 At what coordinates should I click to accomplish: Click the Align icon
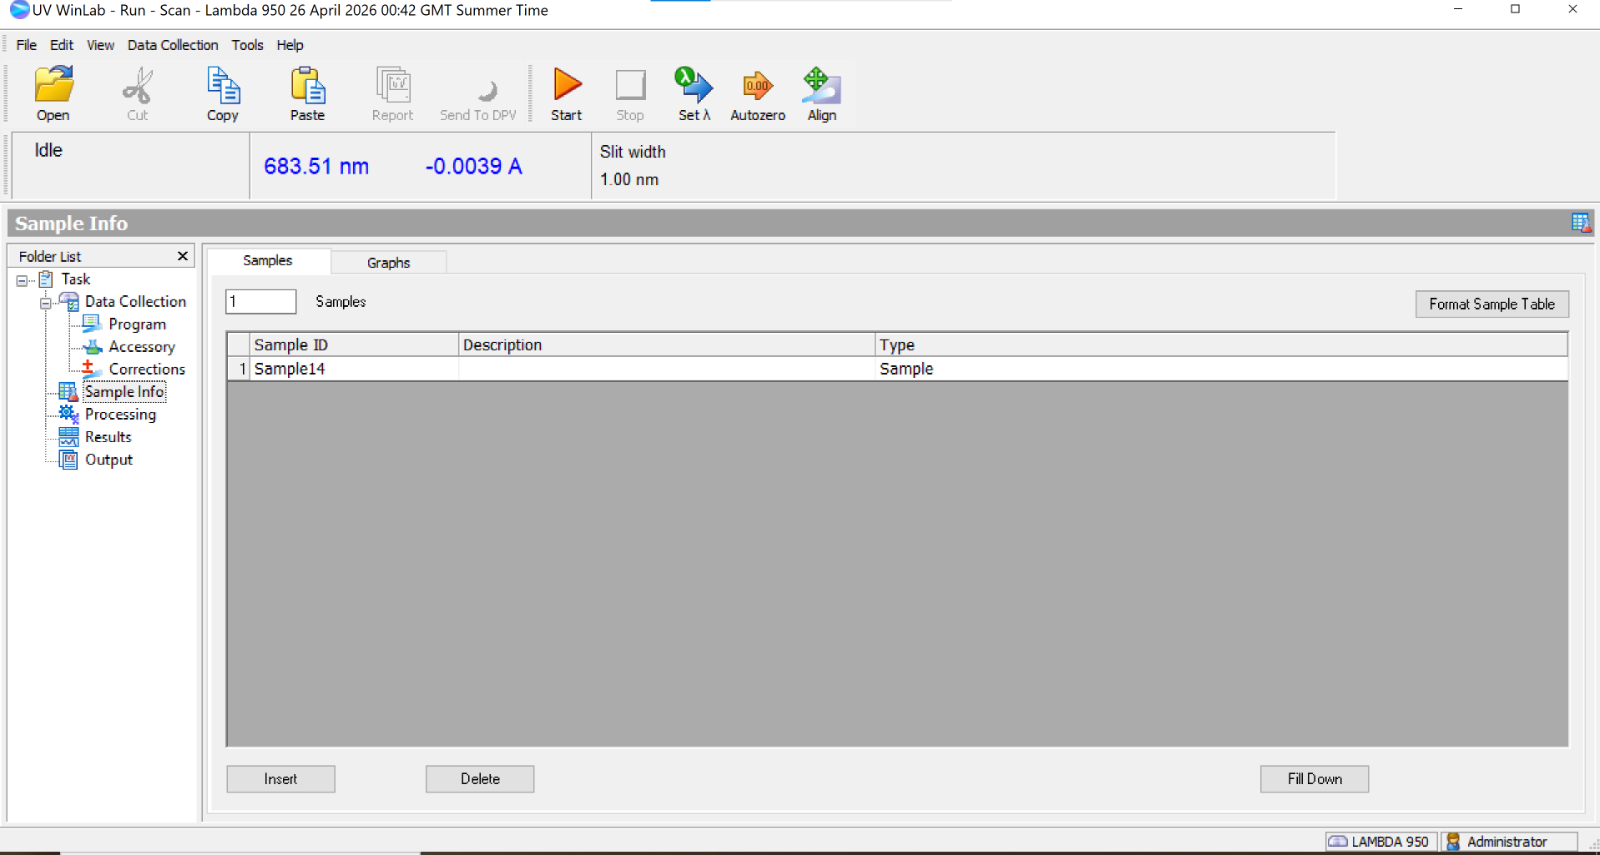click(x=821, y=85)
